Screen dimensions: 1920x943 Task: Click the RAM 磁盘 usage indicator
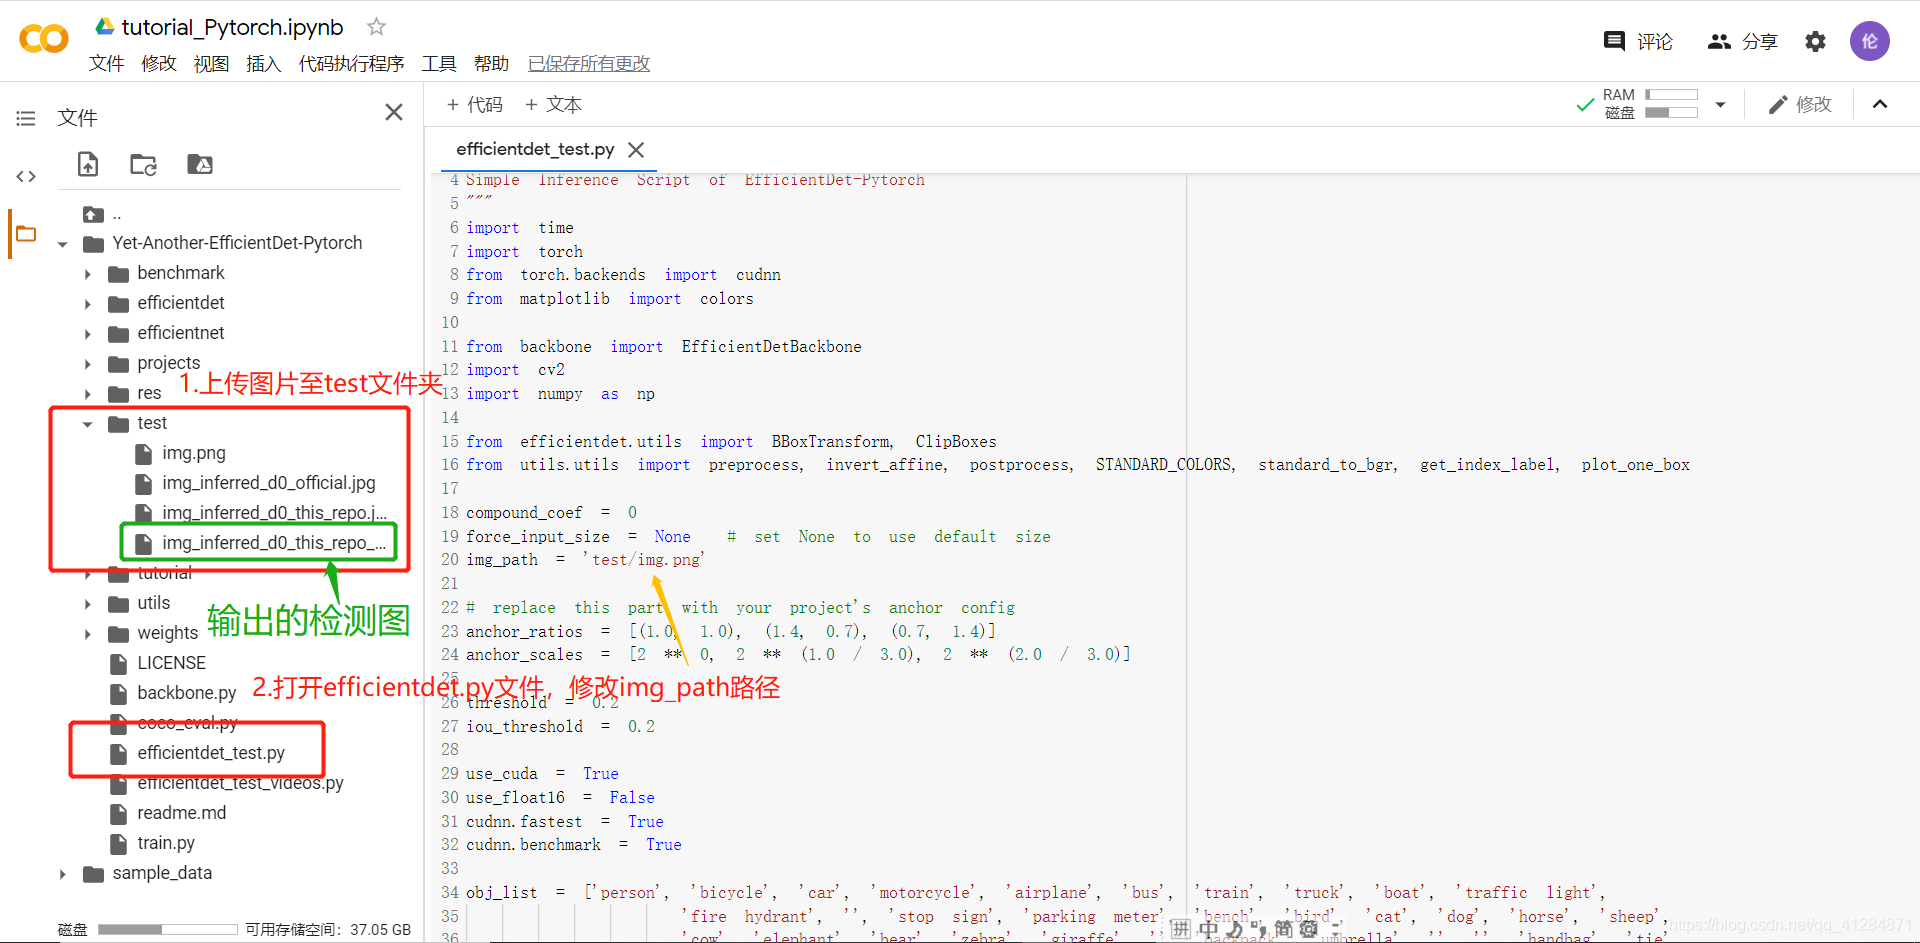[x=1650, y=104]
